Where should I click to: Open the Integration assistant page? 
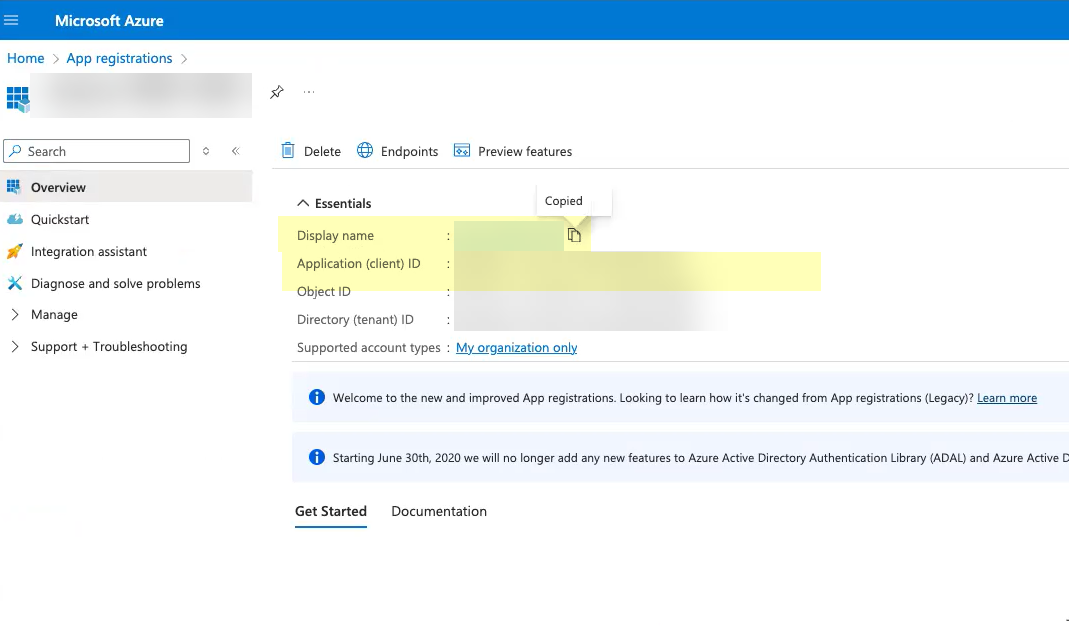tap(88, 251)
